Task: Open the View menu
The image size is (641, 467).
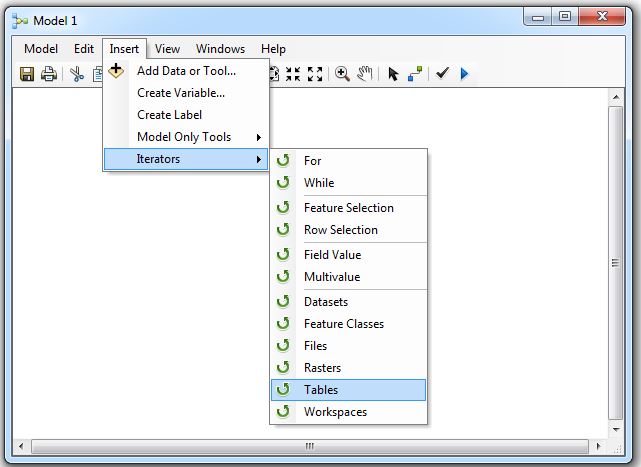Action: (x=167, y=49)
